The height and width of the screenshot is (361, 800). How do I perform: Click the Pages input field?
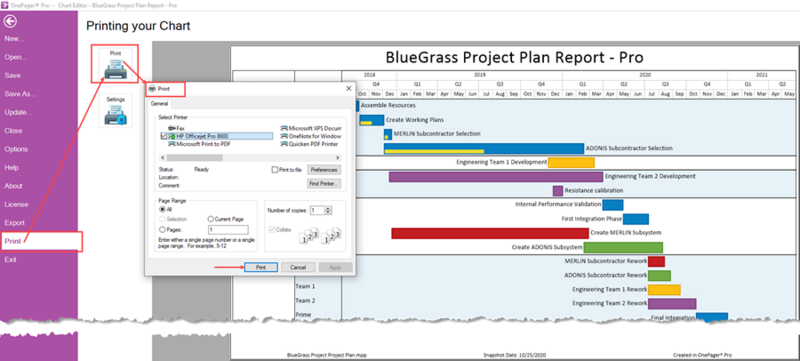click(x=228, y=229)
